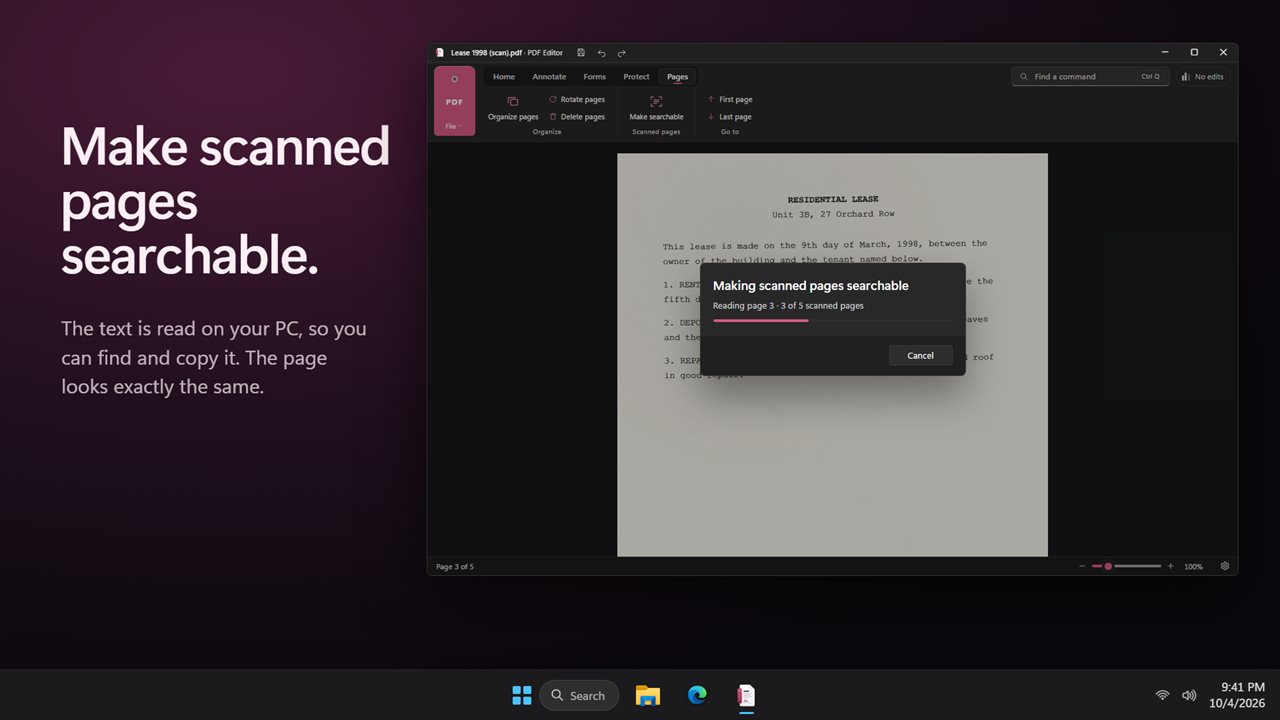Open File Explorer from the taskbar

(648, 695)
